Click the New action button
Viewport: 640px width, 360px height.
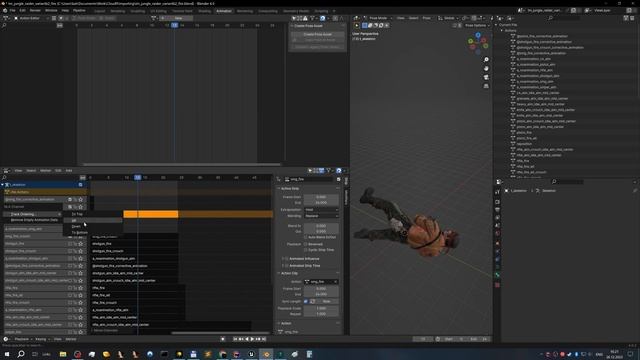(178, 18)
